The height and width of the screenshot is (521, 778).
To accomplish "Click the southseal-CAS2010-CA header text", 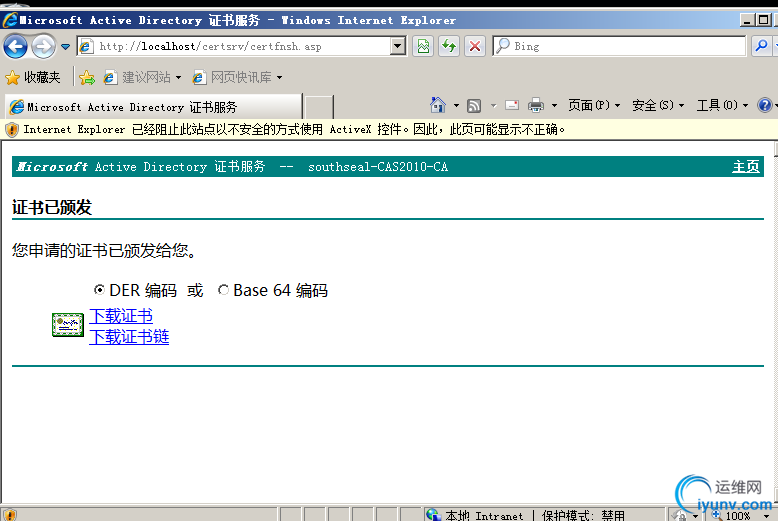I will pos(378,167).
